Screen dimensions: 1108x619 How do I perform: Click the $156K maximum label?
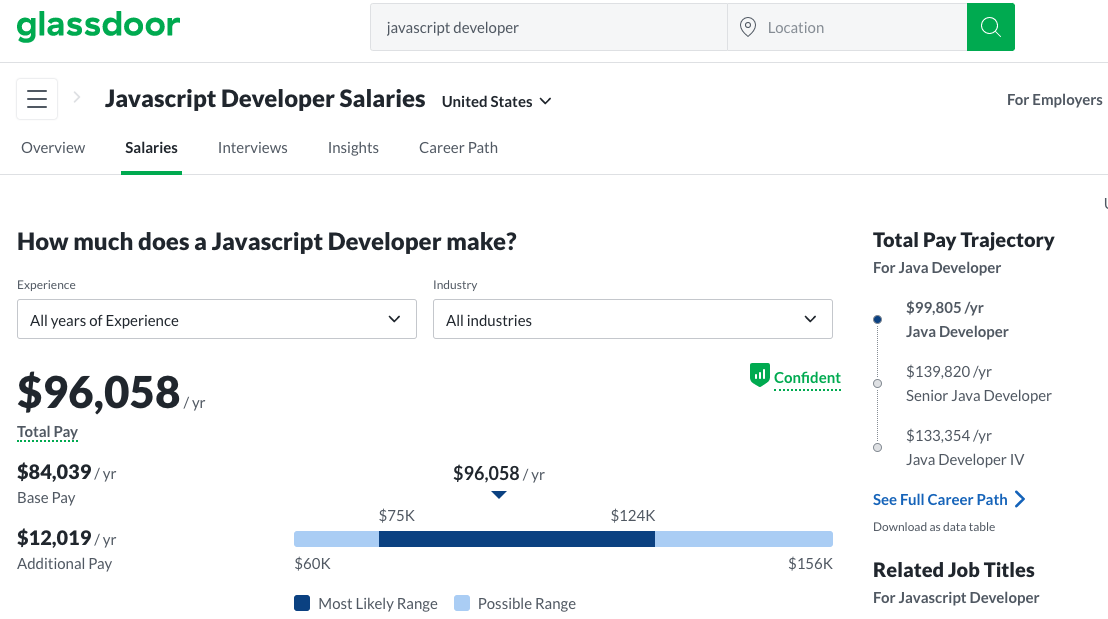[811, 564]
